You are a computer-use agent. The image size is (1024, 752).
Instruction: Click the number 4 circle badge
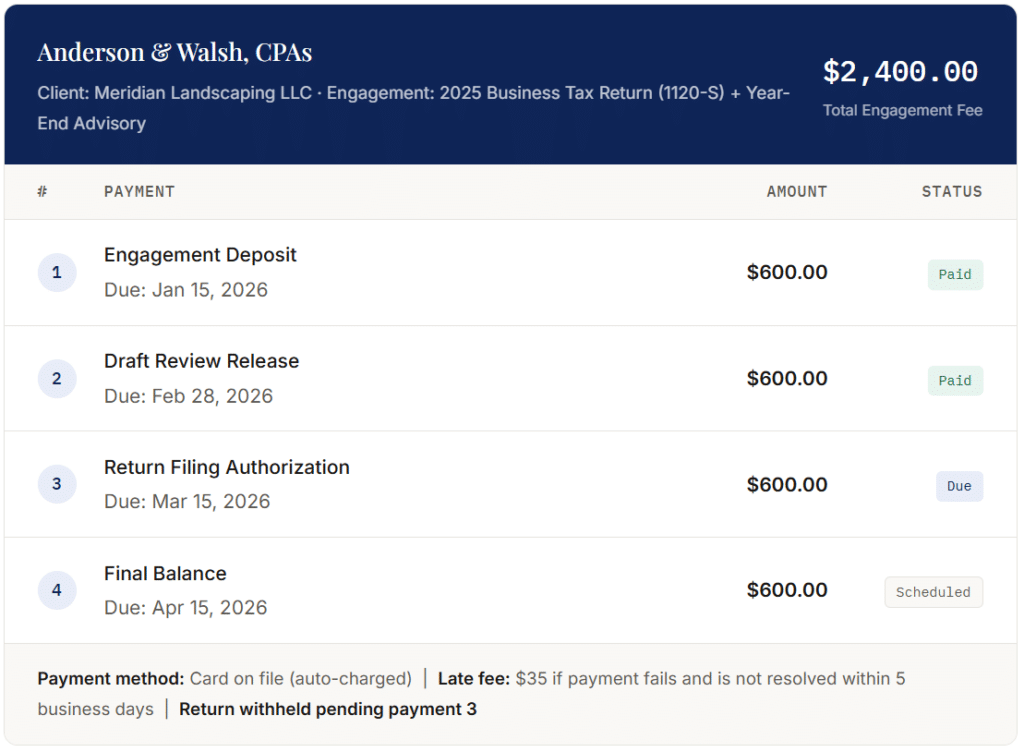57,590
